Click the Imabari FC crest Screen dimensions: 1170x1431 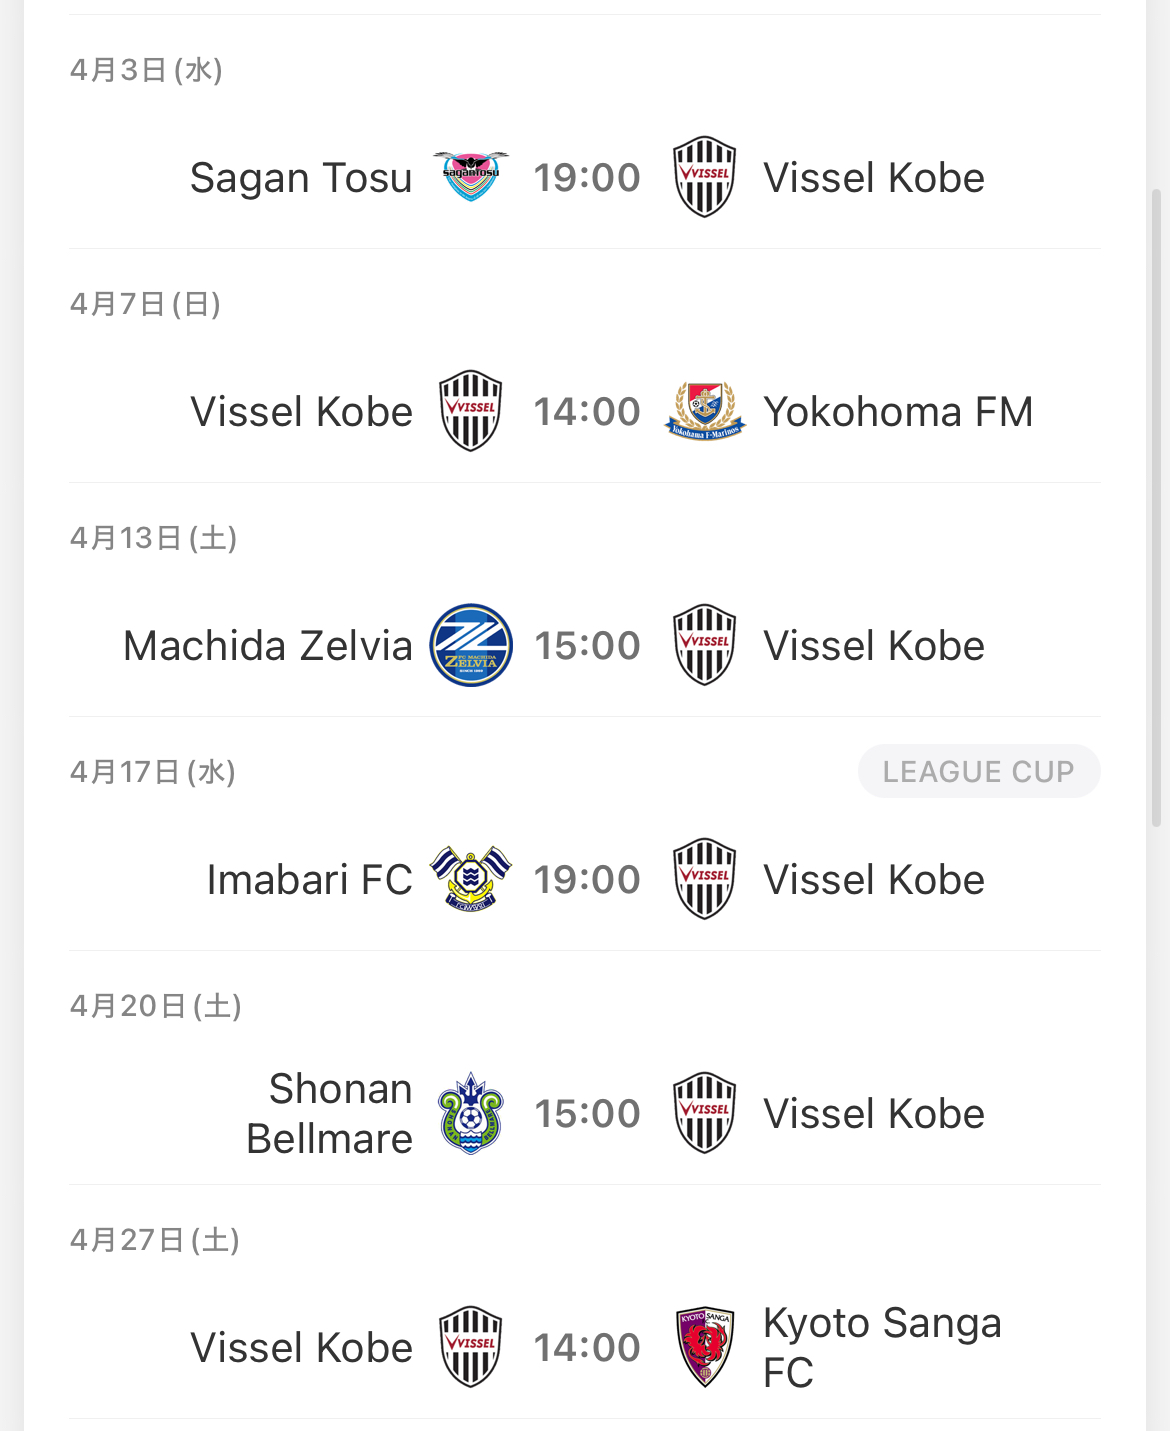pos(471,879)
